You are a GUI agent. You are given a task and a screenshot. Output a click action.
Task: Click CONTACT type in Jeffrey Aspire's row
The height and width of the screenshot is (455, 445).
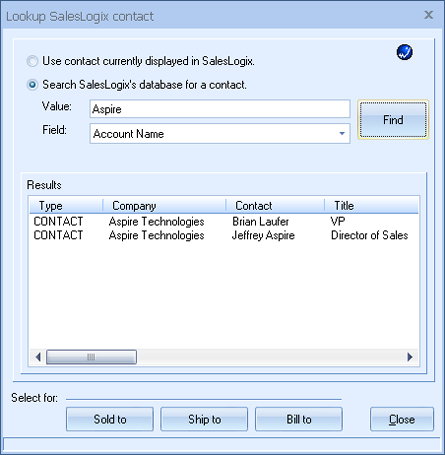click(58, 235)
